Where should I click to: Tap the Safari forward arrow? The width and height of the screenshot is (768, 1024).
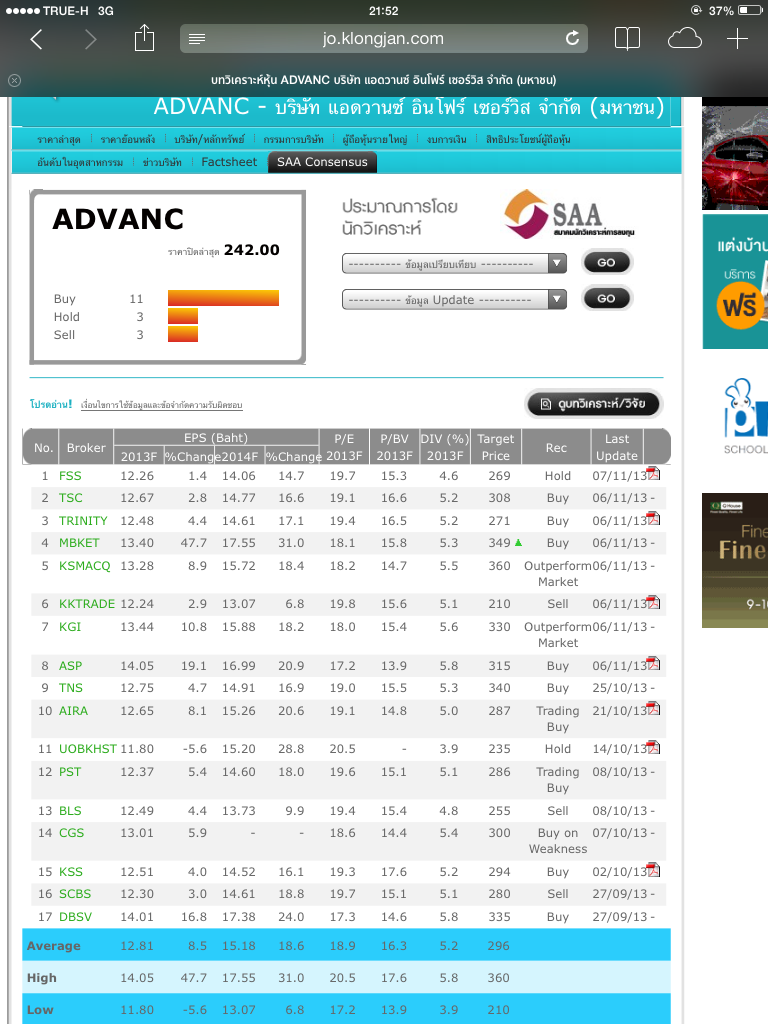point(91,39)
